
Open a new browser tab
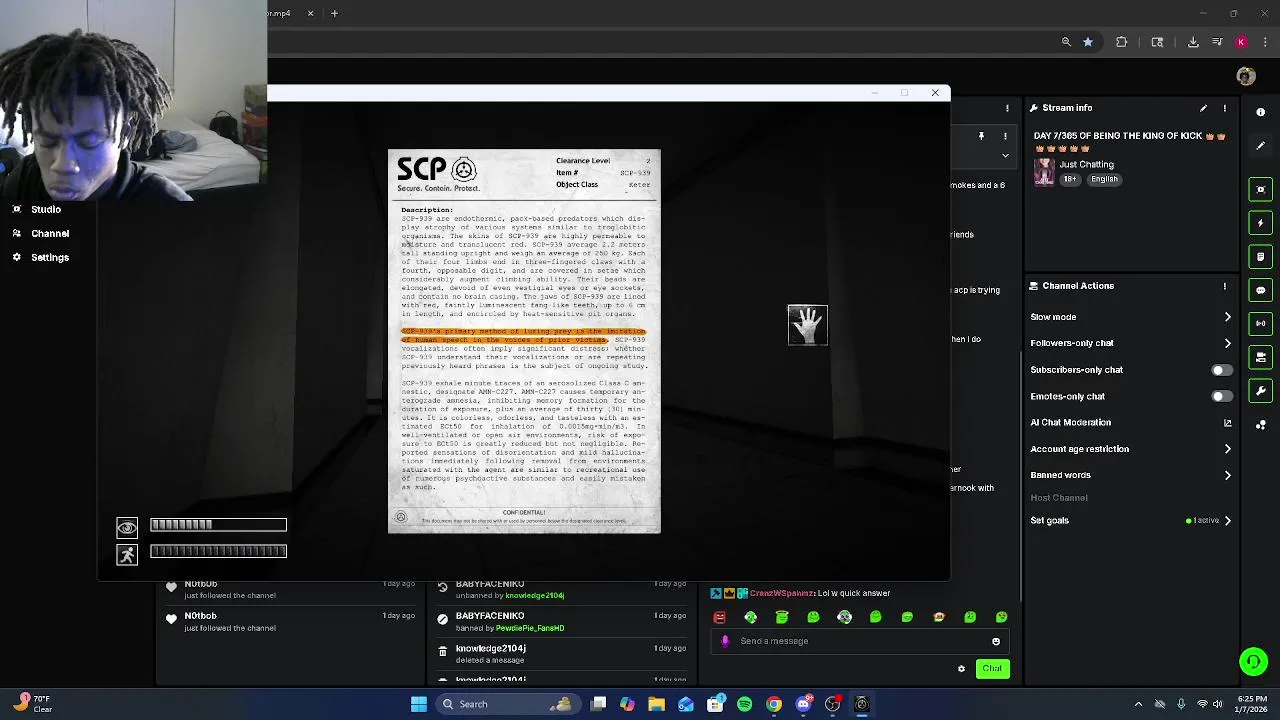[x=334, y=13]
